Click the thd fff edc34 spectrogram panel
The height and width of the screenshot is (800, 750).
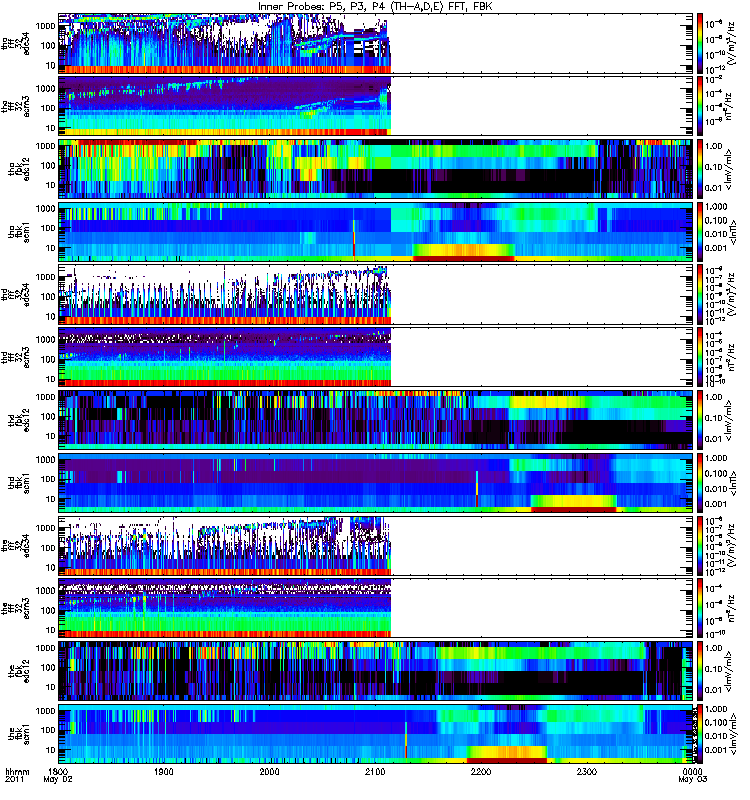pos(376,294)
